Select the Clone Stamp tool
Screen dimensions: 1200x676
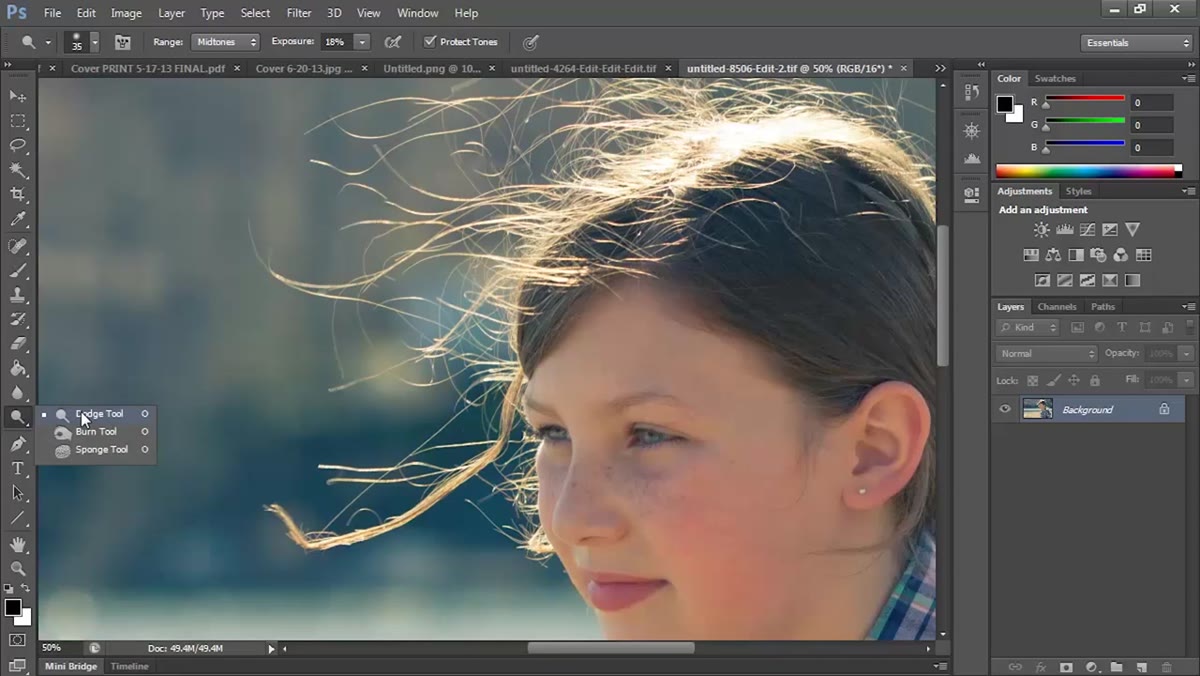point(18,296)
